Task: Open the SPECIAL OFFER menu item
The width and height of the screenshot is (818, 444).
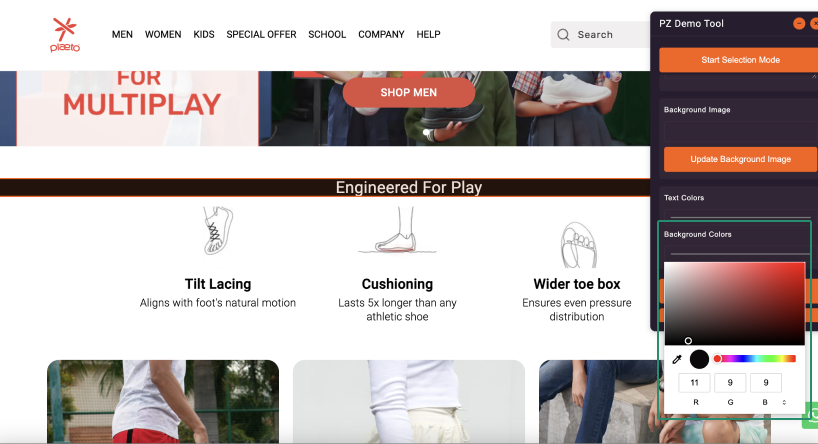Action: pos(261,34)
